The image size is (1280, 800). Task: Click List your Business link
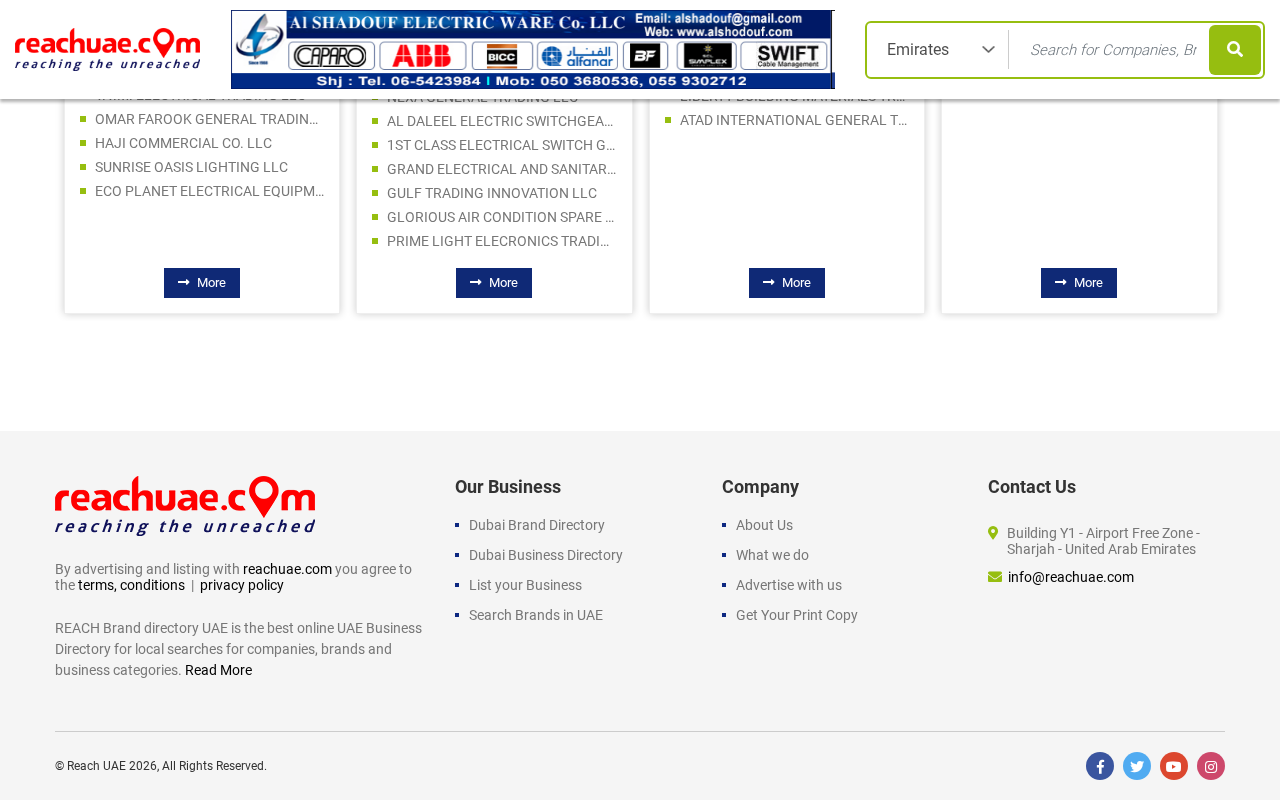[525, 585]
